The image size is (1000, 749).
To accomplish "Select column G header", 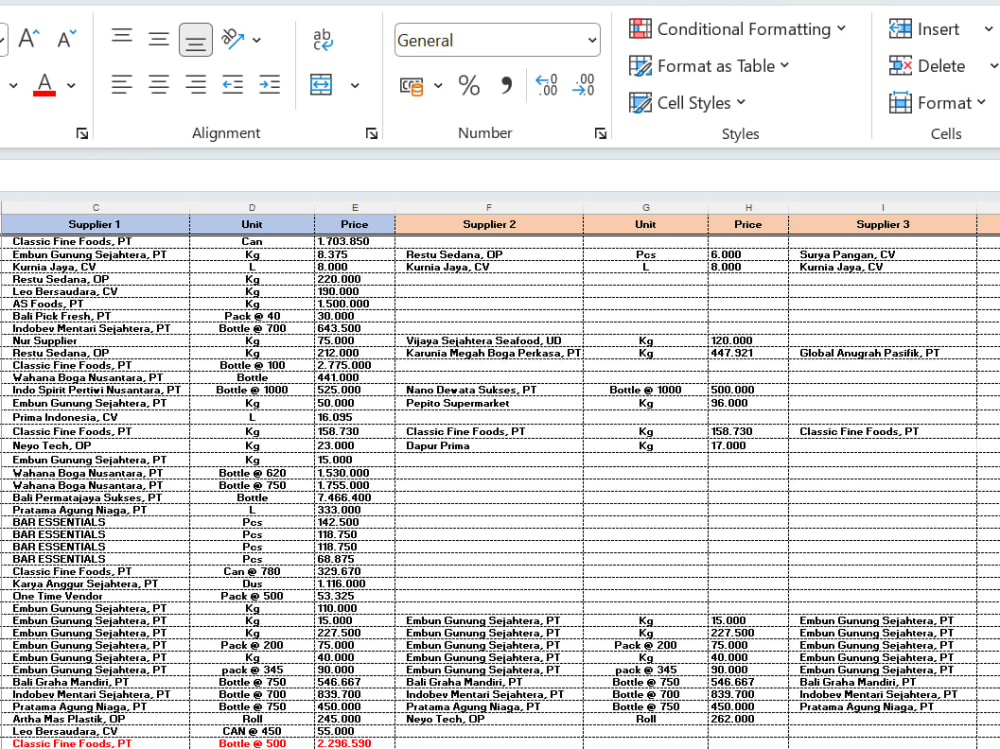I will coord(646,207).
